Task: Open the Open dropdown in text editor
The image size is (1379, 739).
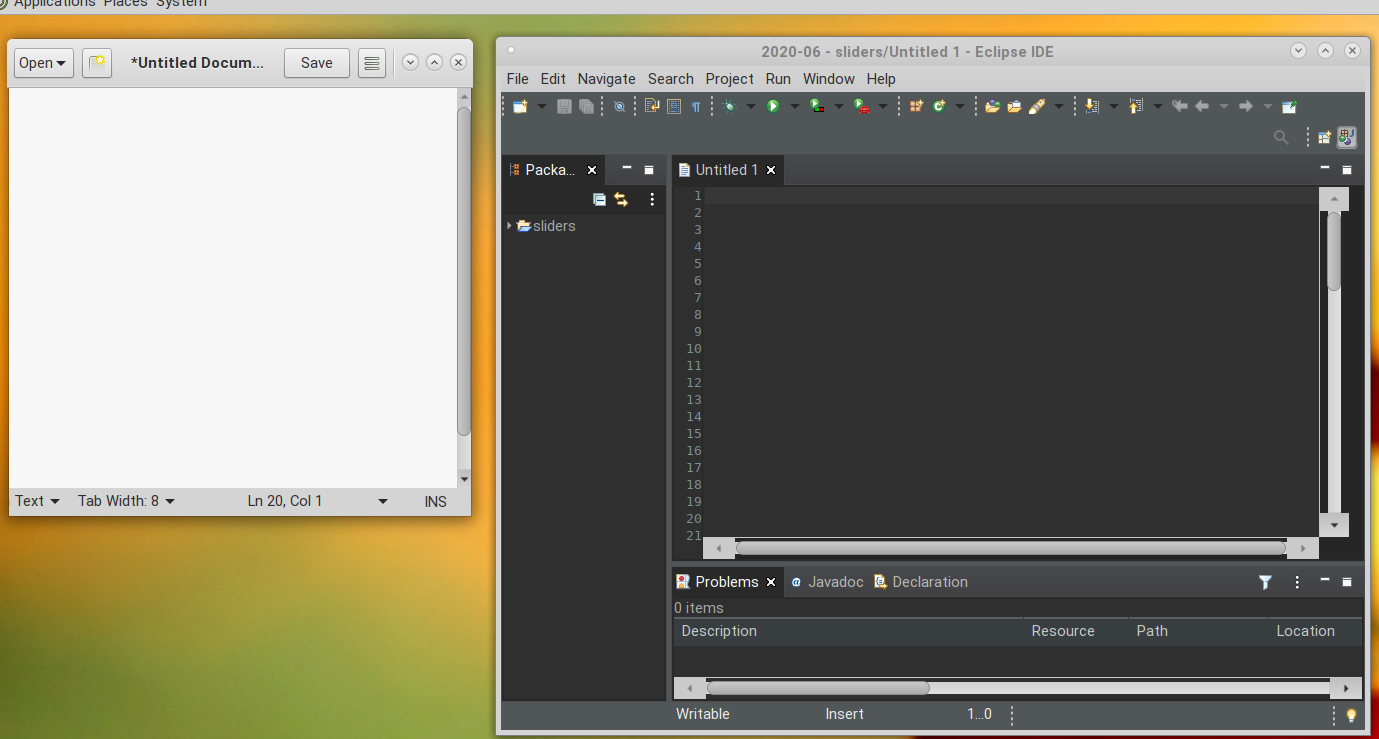Action: [44, 63]
